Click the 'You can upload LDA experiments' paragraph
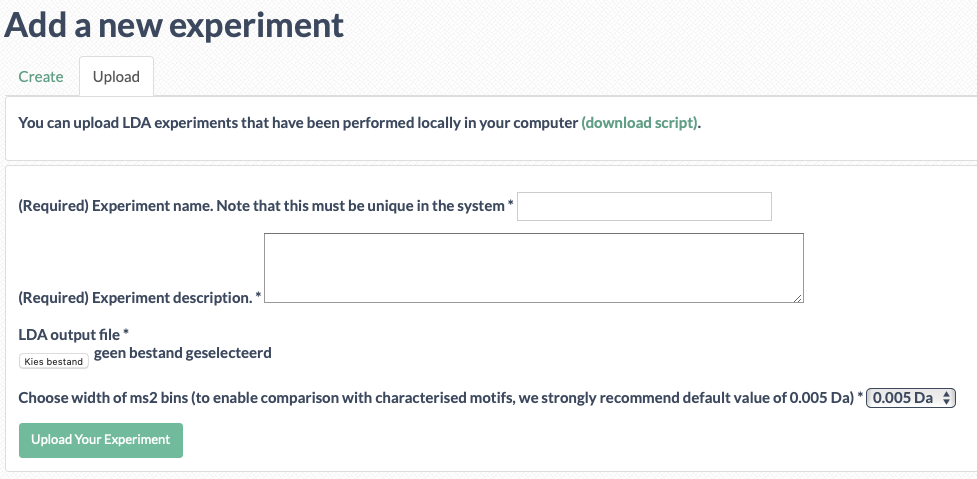 click(360, 123)
